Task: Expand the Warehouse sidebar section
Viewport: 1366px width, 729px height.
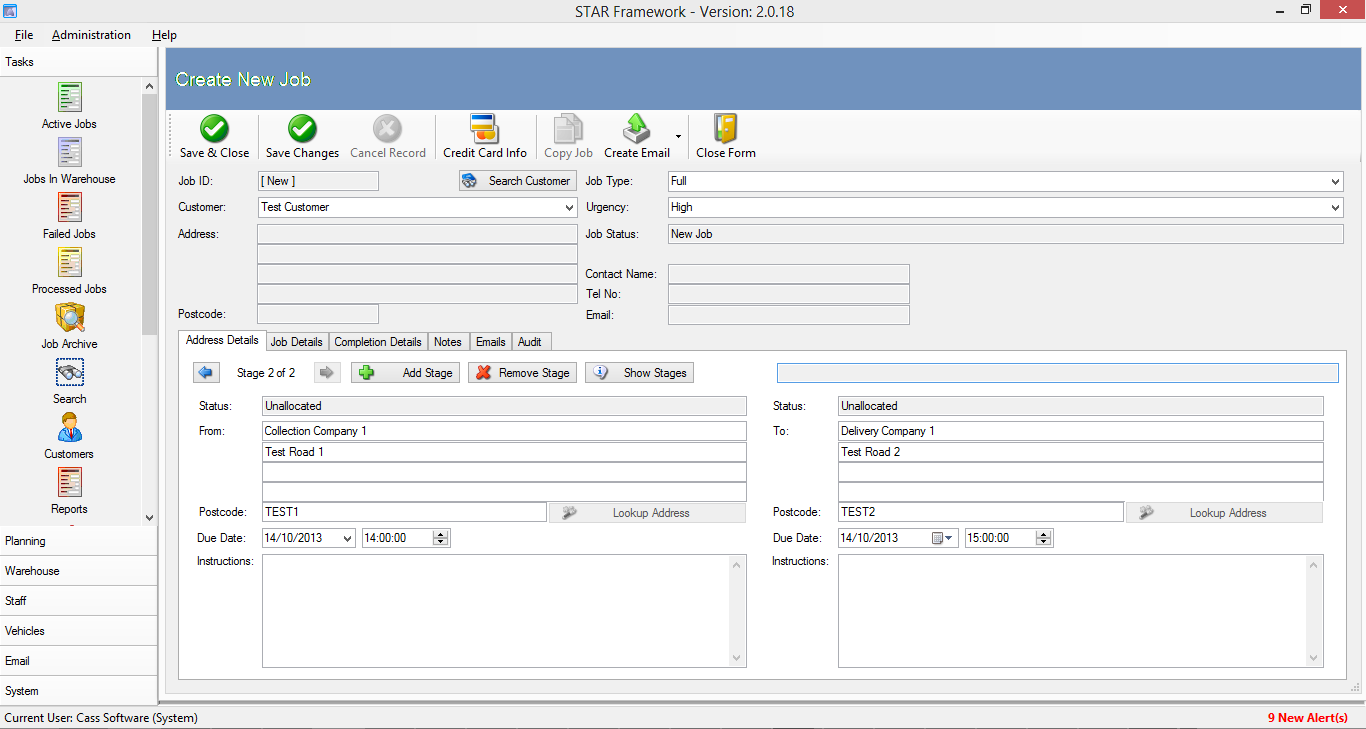Action: tap(78, 571)
